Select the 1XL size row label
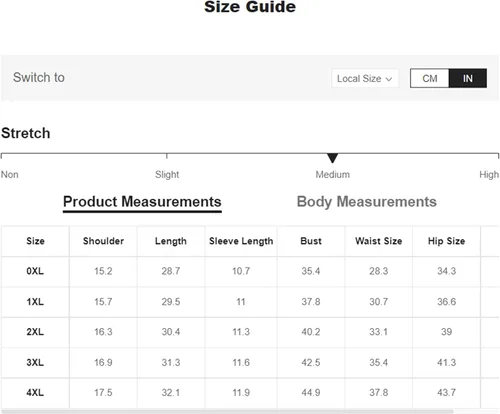 [35, 302]
